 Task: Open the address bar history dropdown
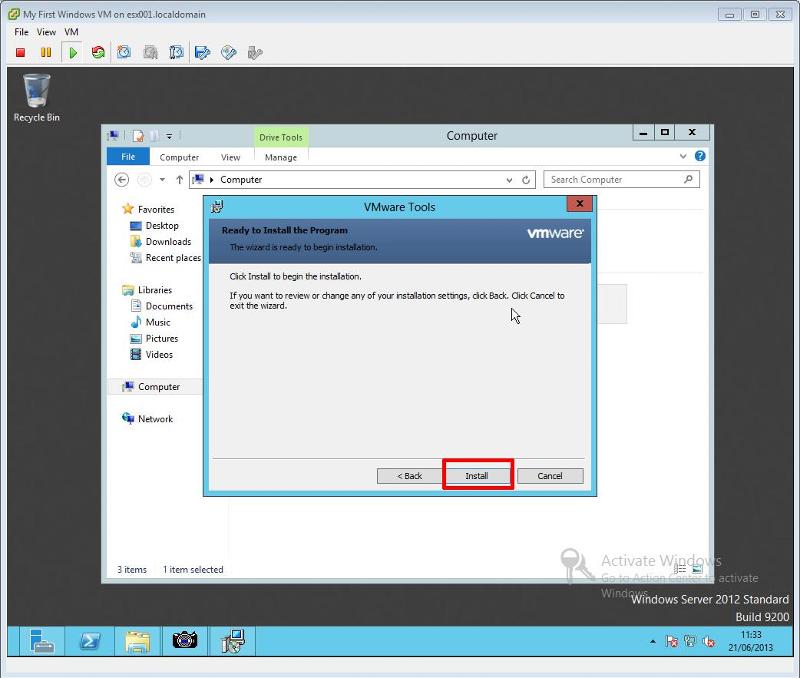click(x=509, y=180)
